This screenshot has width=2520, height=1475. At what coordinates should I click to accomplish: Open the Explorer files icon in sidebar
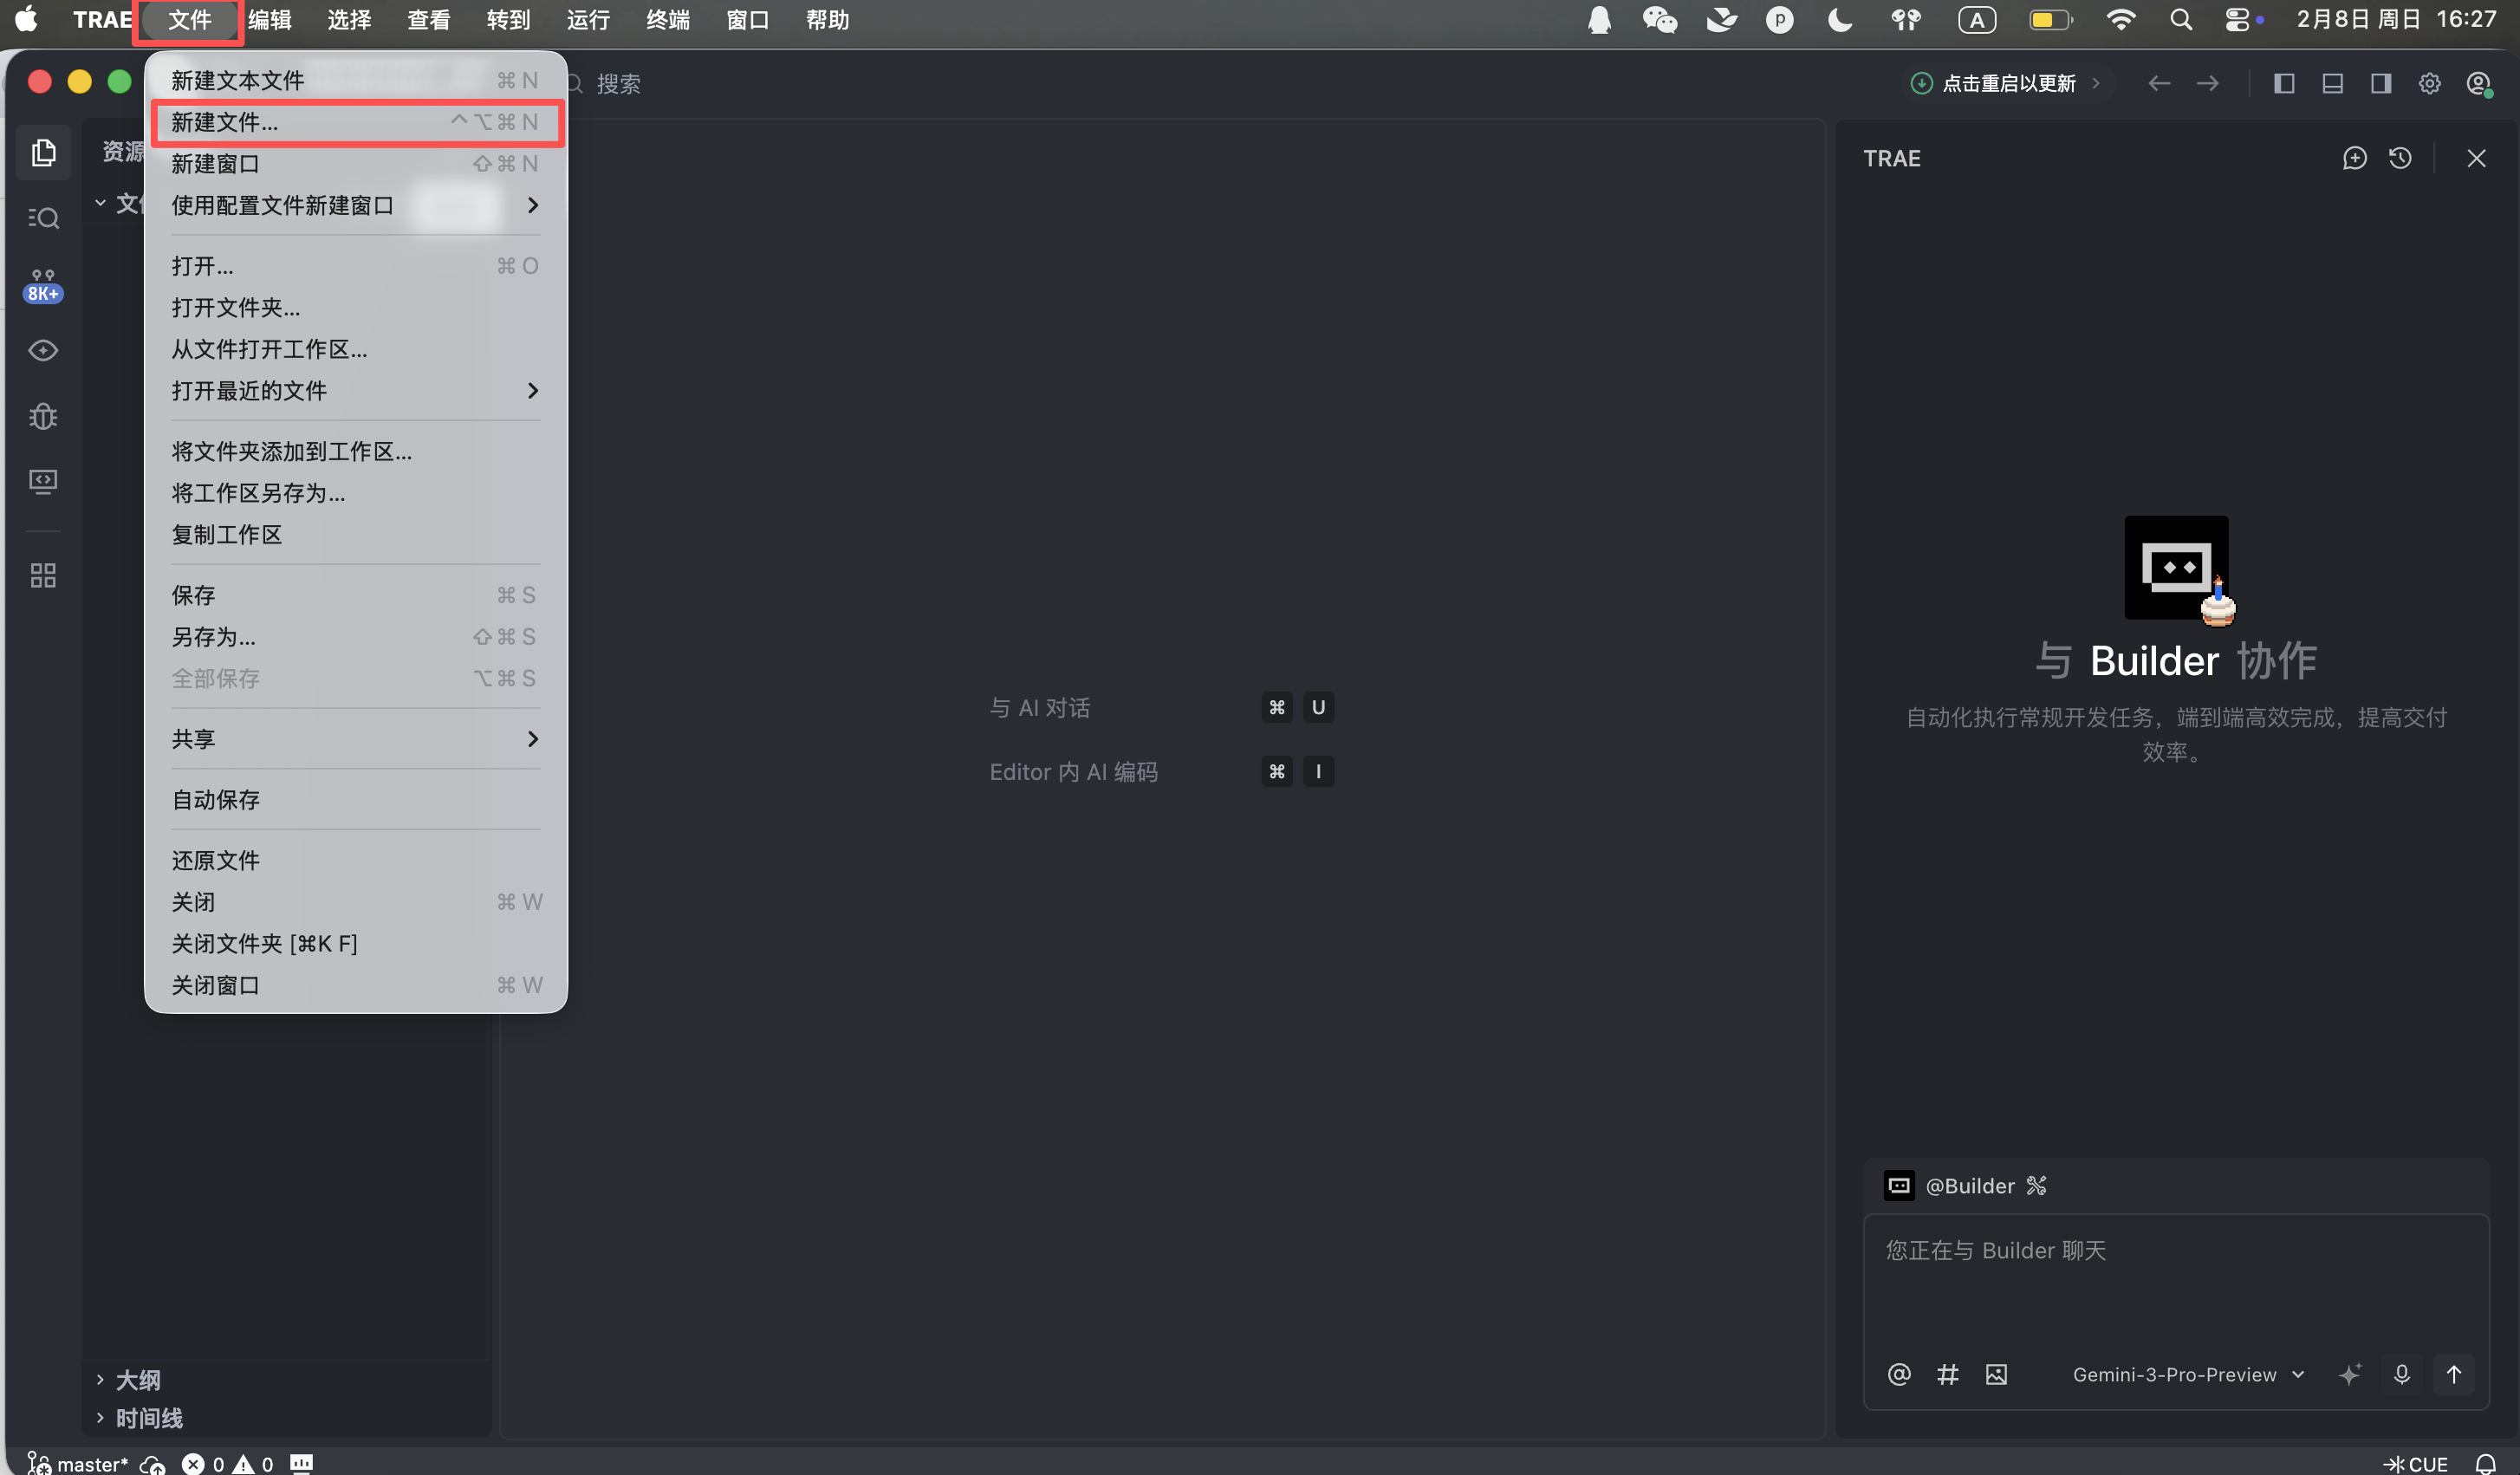point(43,152)
